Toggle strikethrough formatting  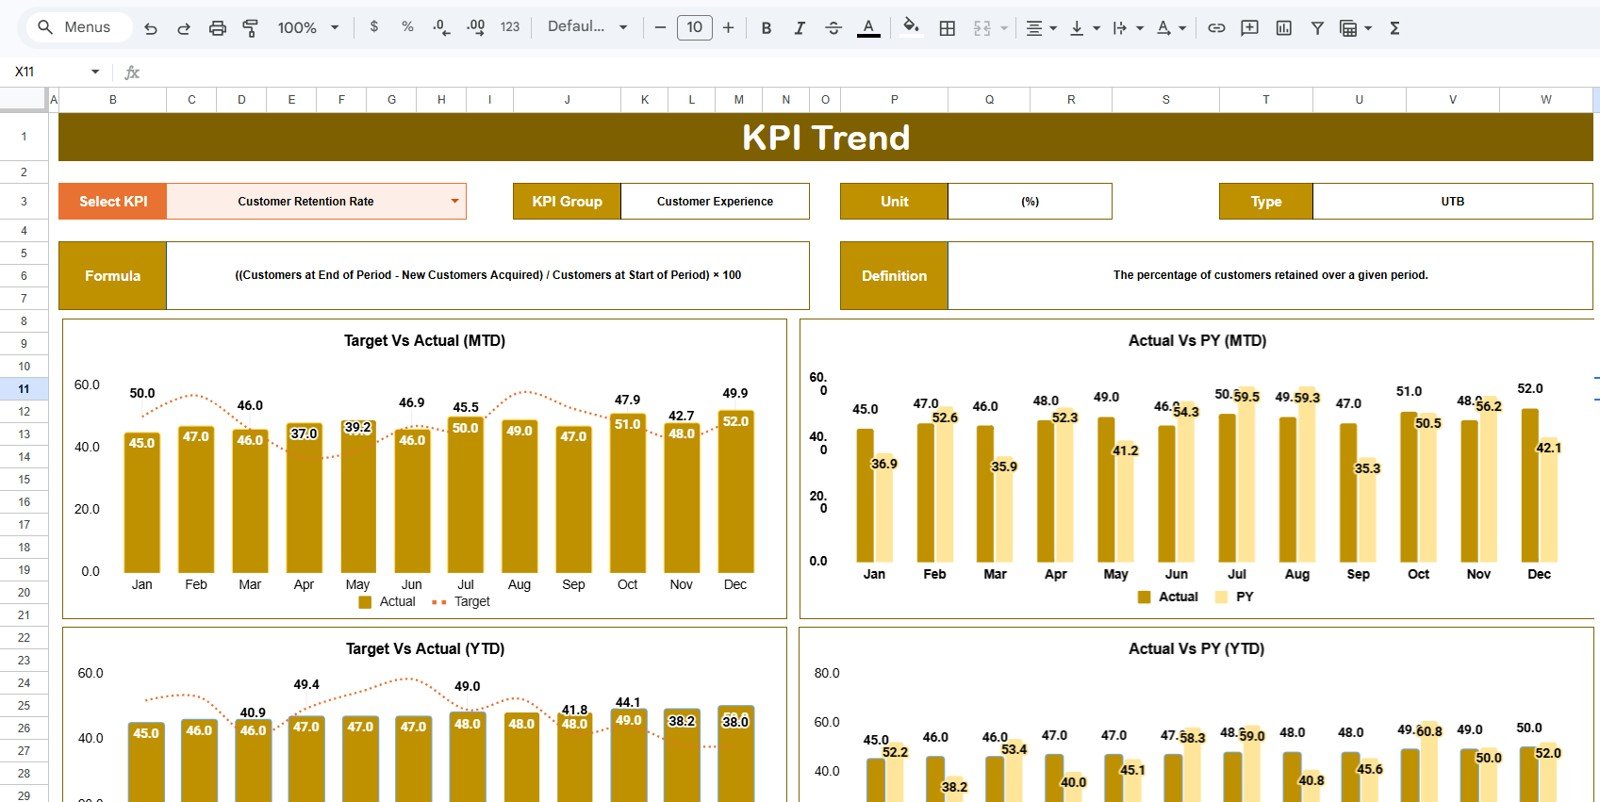click(833, 28)
